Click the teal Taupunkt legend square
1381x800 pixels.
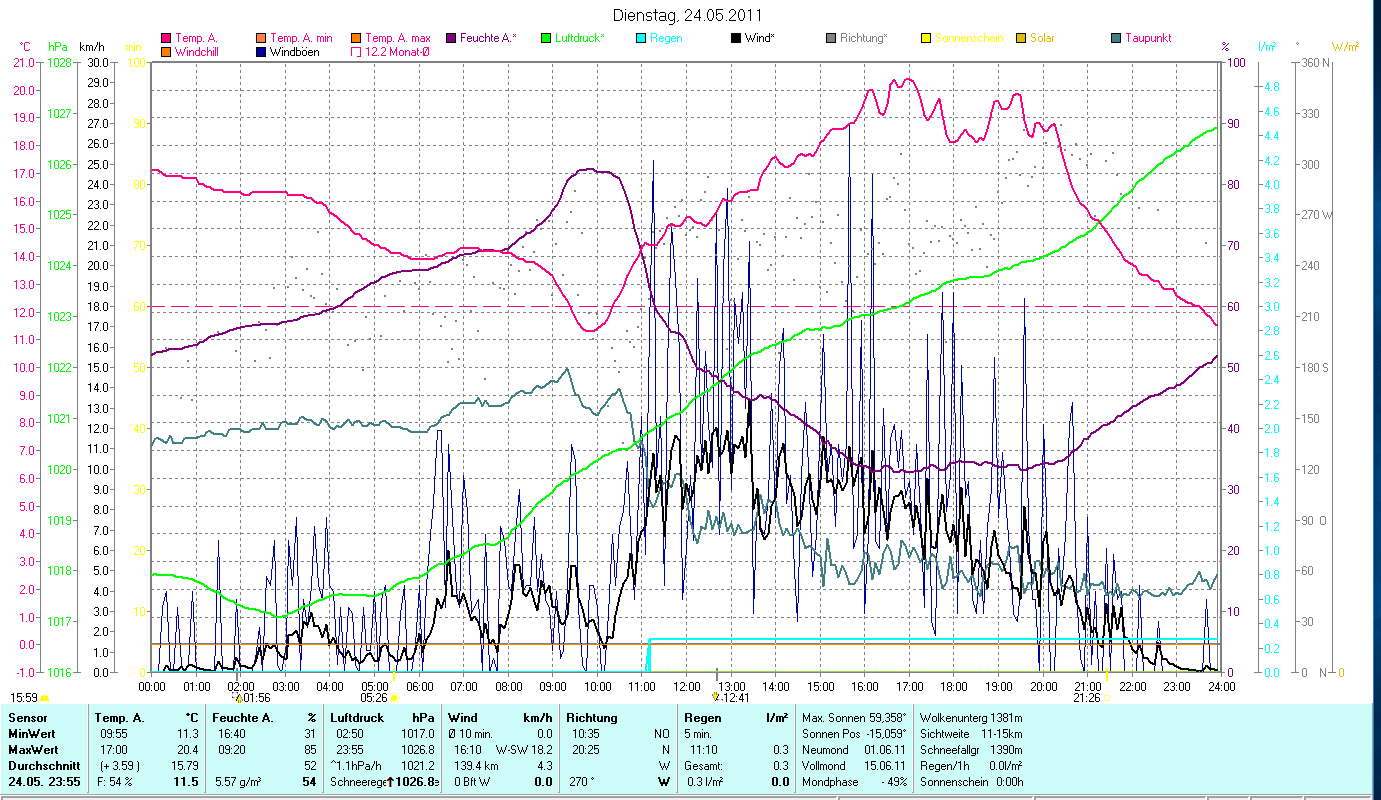[1116, 38]
